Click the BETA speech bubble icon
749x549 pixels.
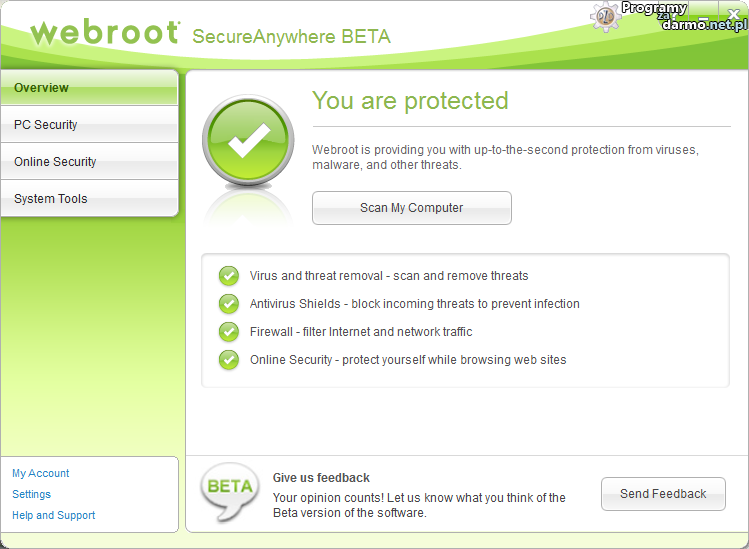[229, 490]
